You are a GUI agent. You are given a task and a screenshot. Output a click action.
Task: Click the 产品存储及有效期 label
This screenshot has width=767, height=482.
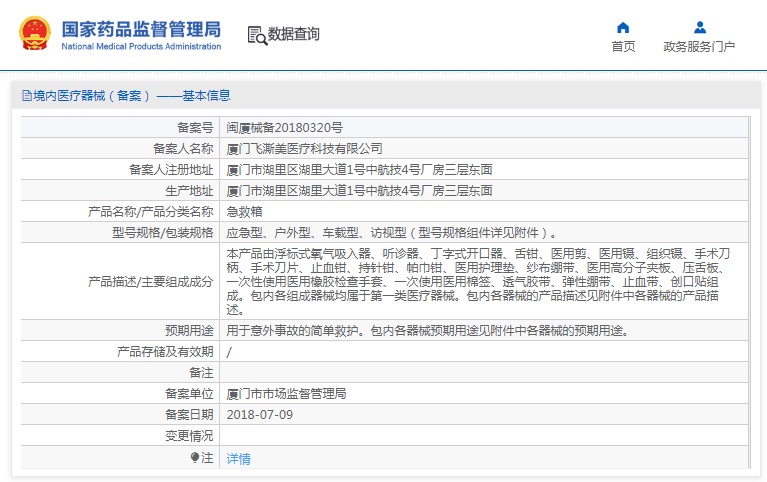click(x=165, y=352)
